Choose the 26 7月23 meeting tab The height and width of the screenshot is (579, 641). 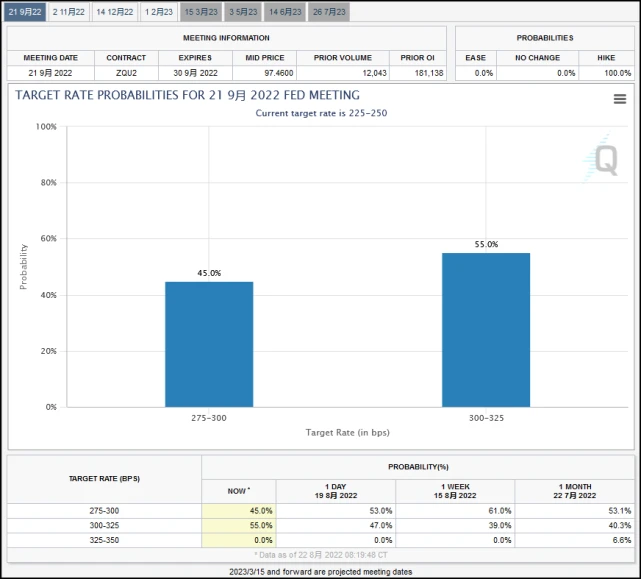click(329, 12)
